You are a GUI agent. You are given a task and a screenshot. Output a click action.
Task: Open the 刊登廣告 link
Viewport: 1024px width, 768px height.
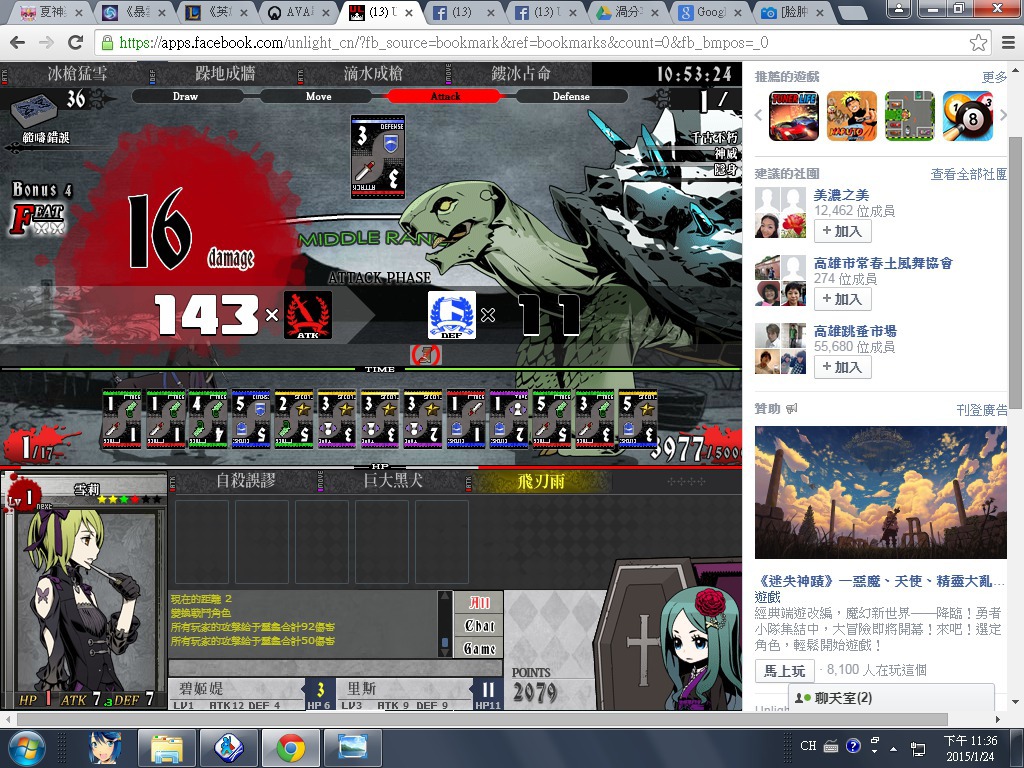coord(982,409)
